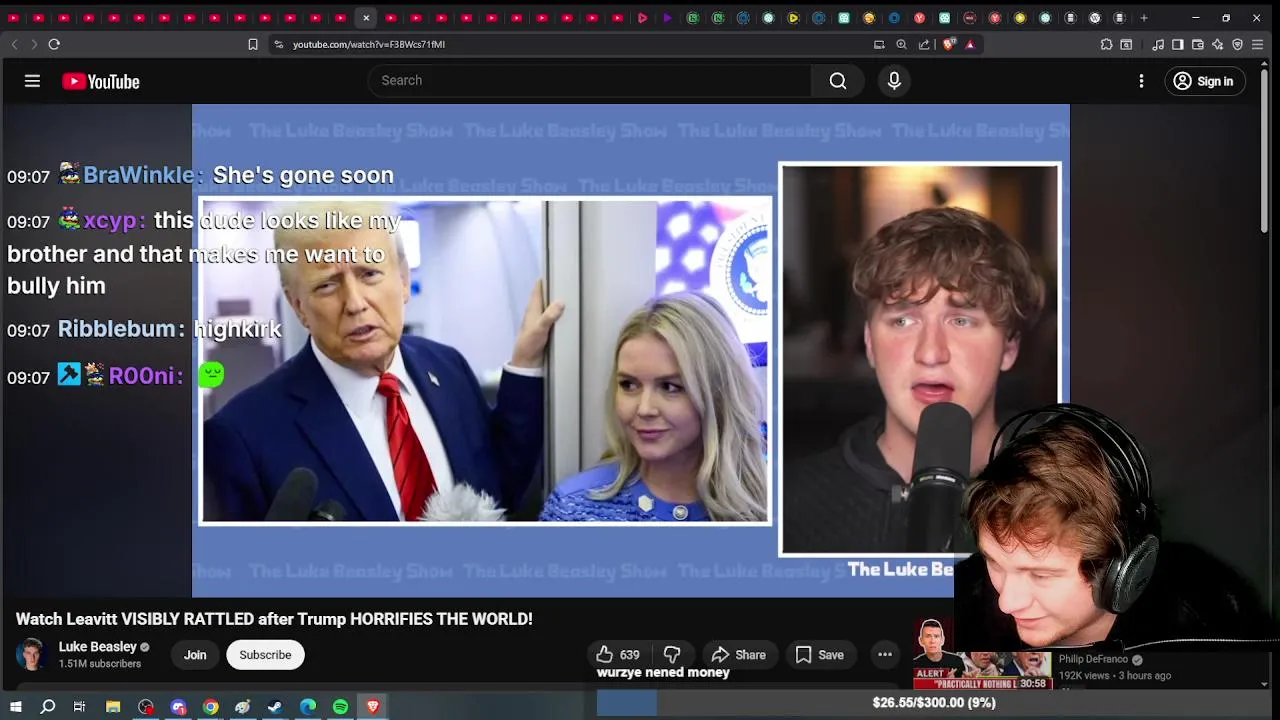Open the zoom magnifier in address bar

[901, 44]
